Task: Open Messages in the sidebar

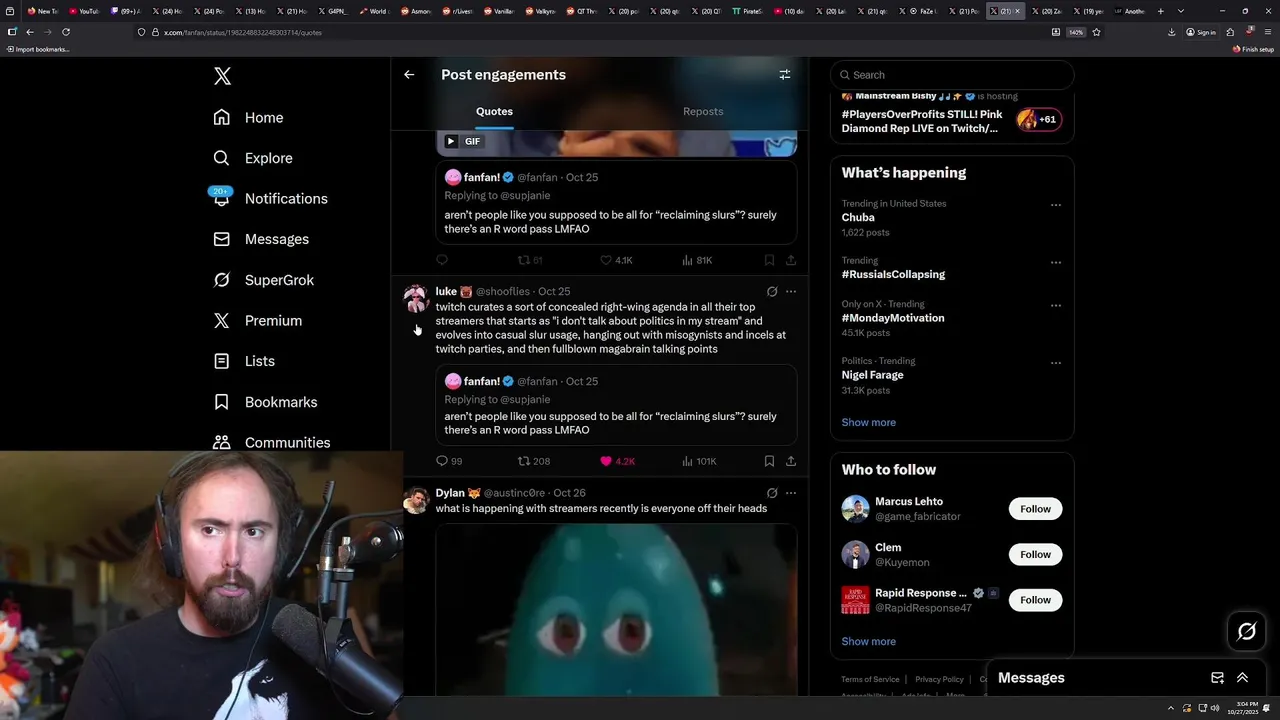Action: 261,239
